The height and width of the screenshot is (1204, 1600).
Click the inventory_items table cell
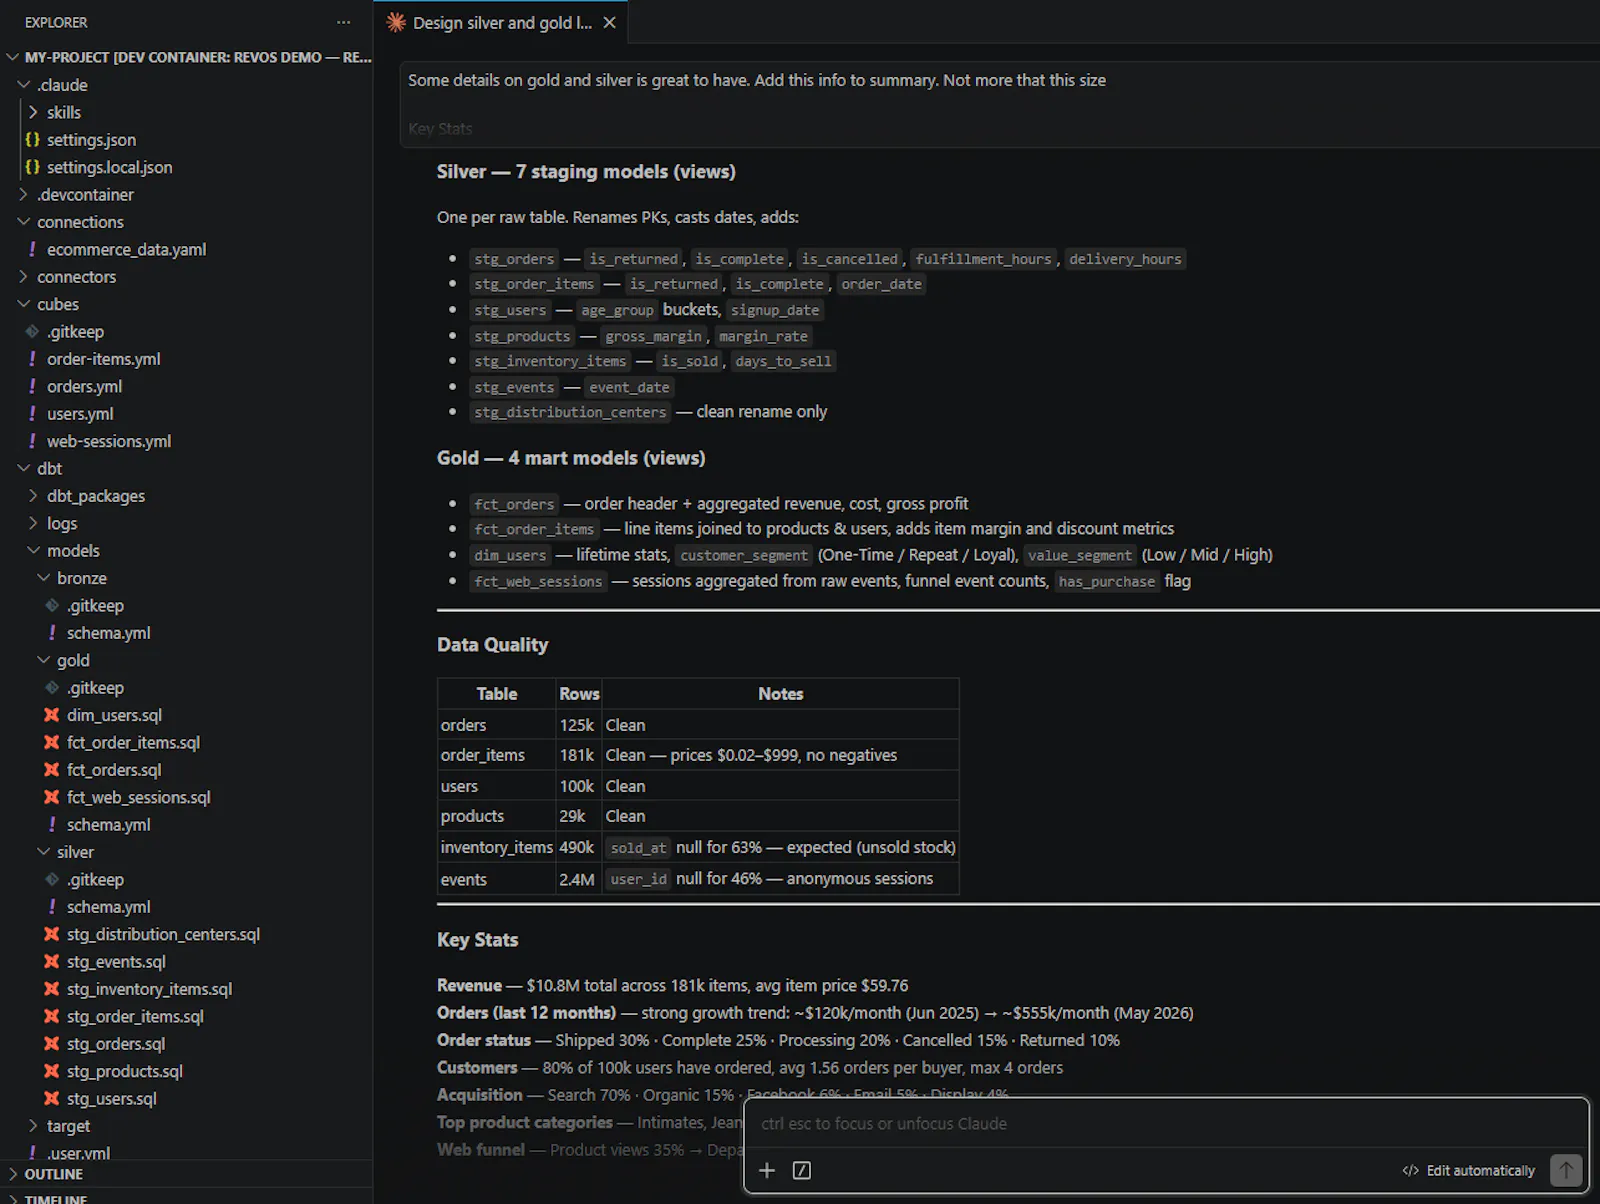(497, 847)
